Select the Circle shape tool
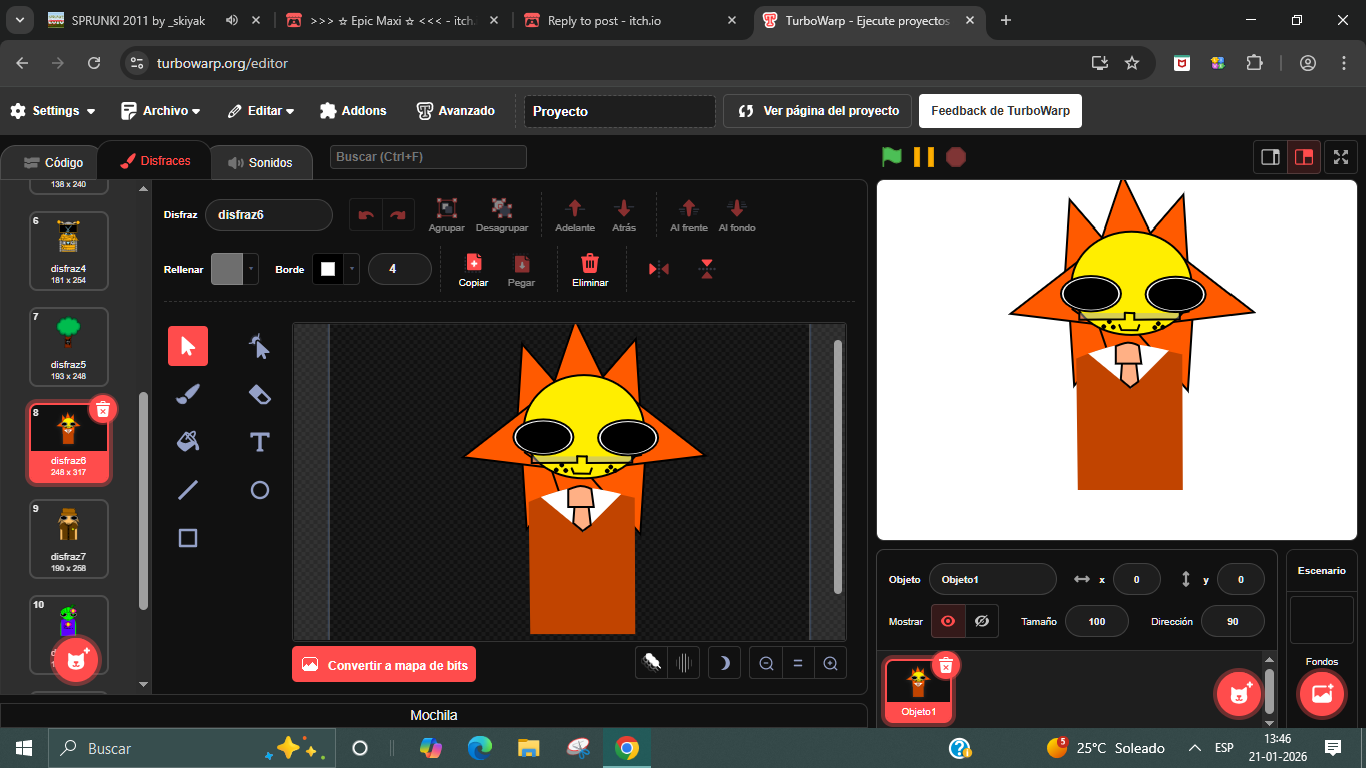1366x768 pixels. click(x=260, y=490)
